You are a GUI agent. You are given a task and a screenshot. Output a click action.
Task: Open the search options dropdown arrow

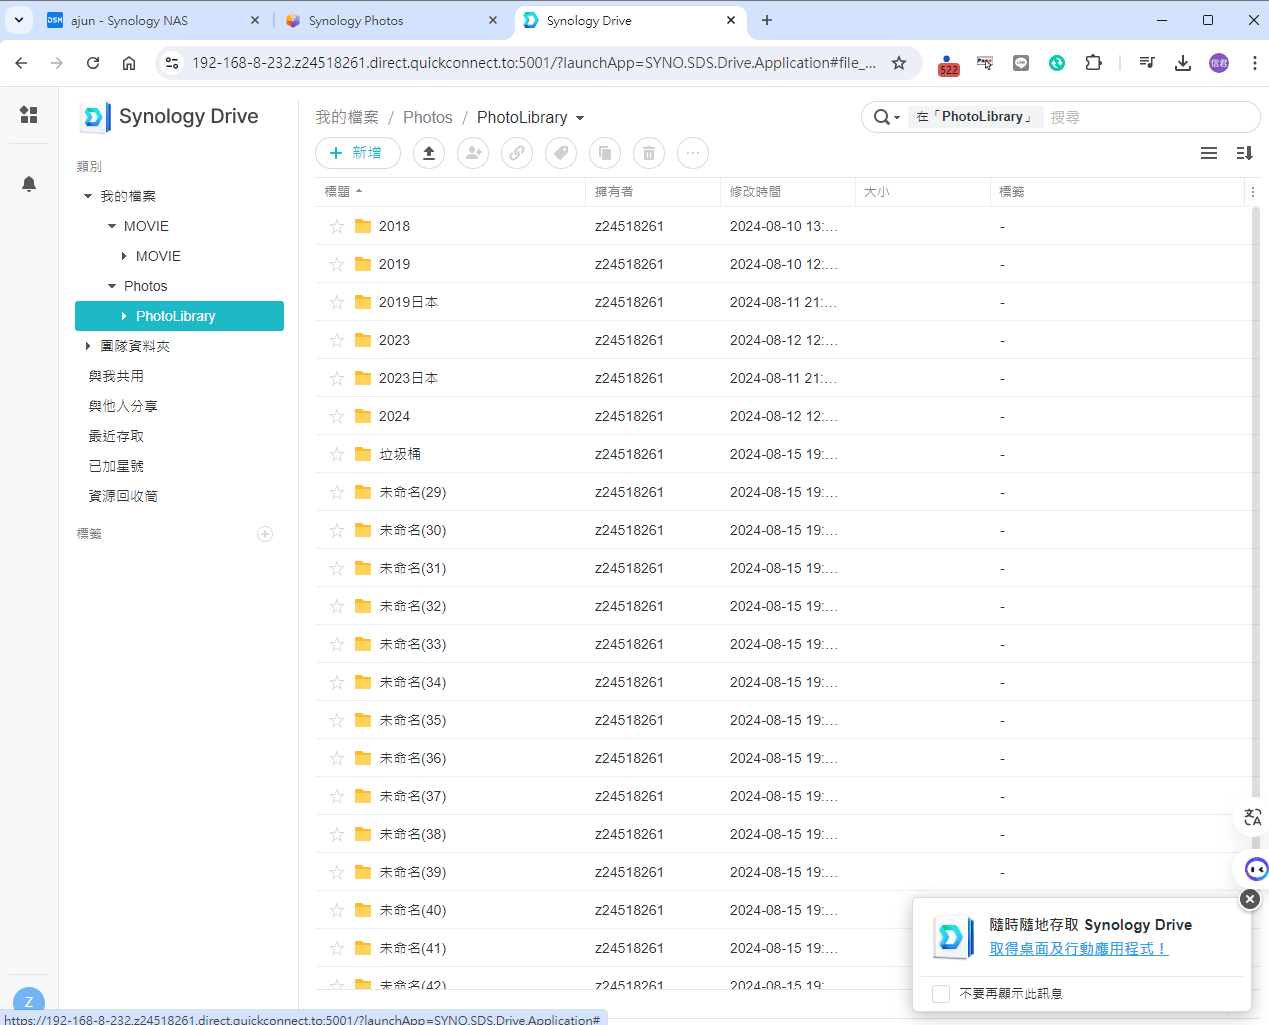pos(897,118)
